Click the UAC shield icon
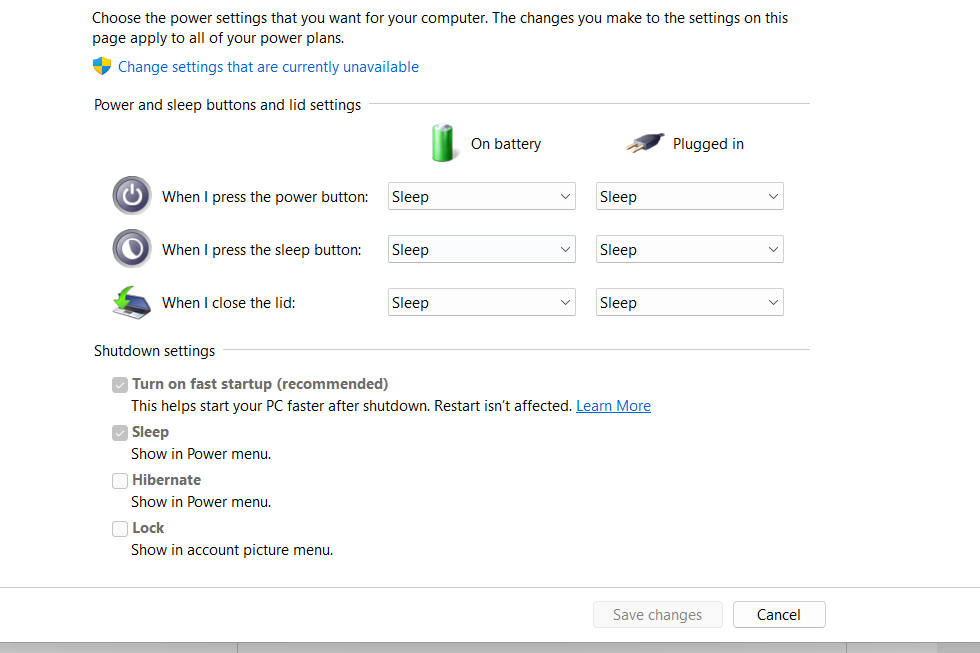Viewport: 980px width, 653px height. coord(102,67)
